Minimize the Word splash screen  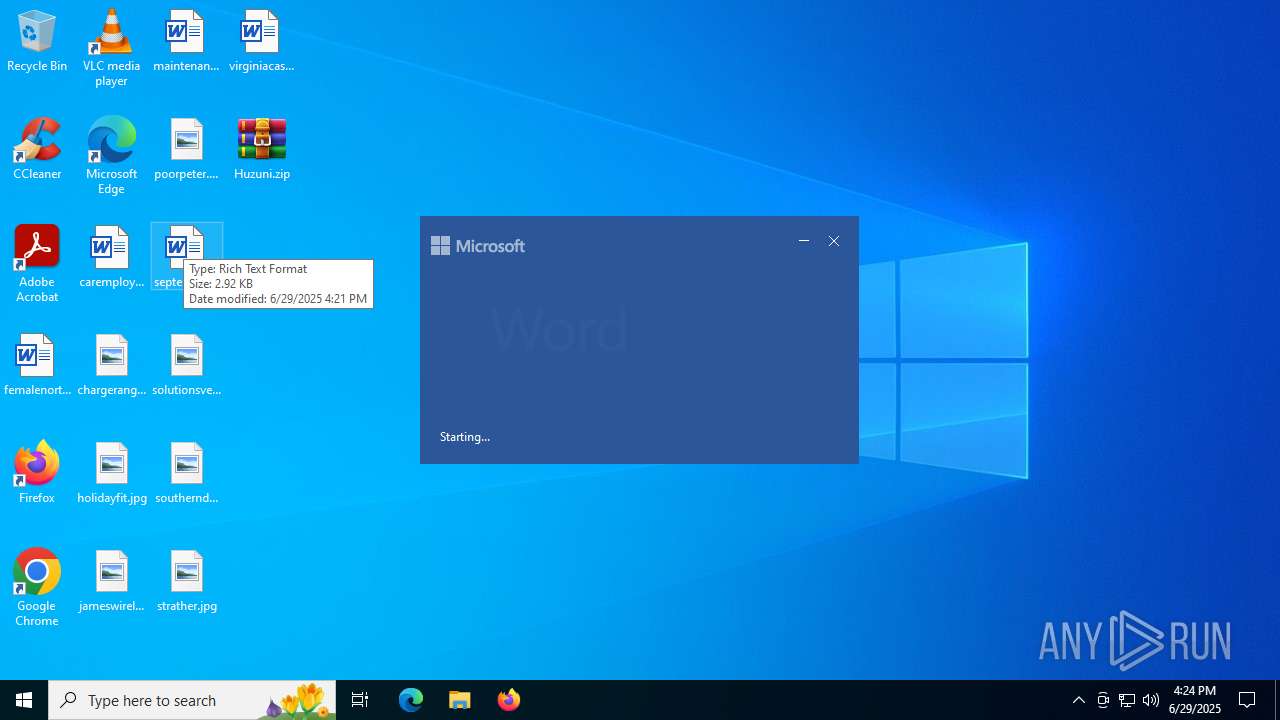point(804,241)
